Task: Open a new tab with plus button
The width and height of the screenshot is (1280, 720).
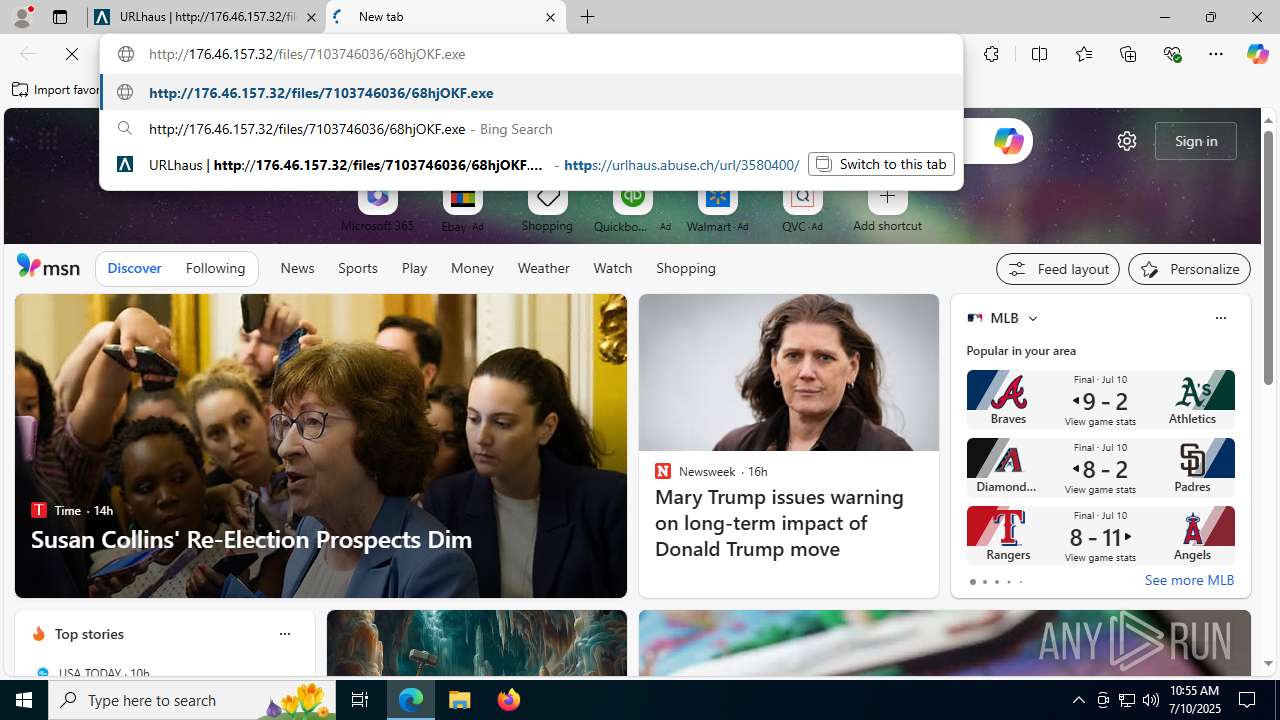Action: (587, 17)
